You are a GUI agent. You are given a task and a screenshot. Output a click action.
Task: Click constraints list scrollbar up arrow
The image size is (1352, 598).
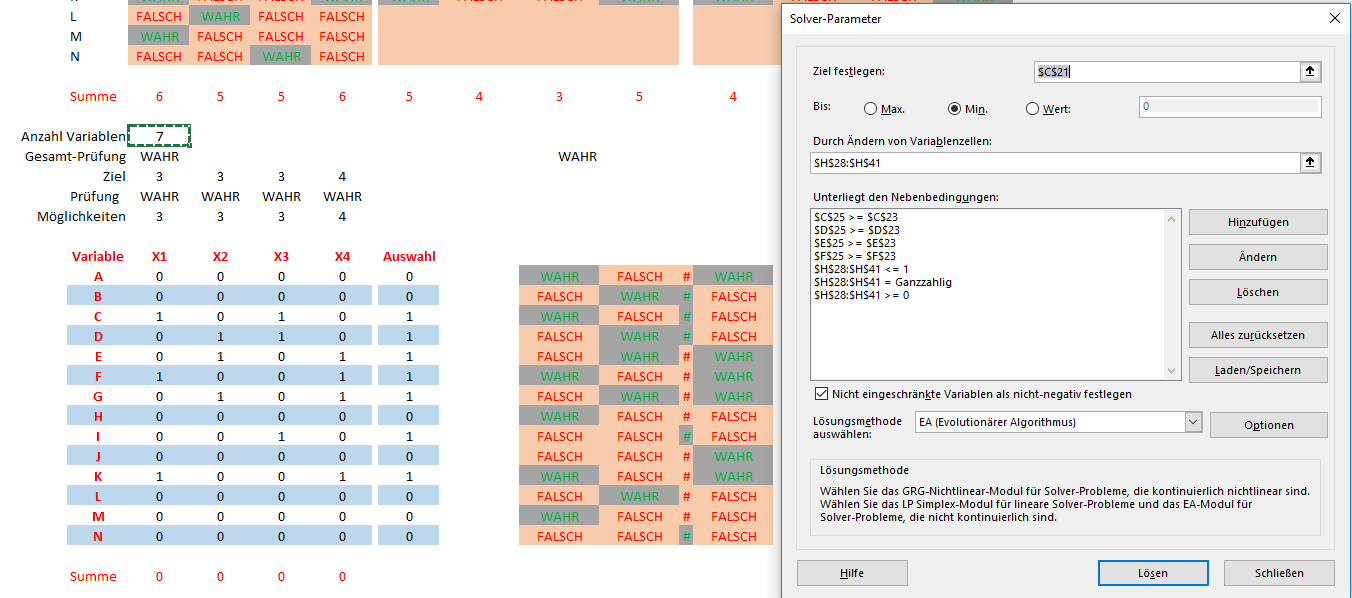pos(1174,217)
